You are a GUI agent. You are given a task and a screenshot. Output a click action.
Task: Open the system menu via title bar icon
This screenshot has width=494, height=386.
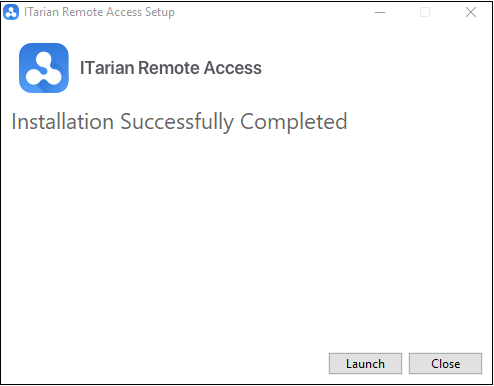click(11, 12)
